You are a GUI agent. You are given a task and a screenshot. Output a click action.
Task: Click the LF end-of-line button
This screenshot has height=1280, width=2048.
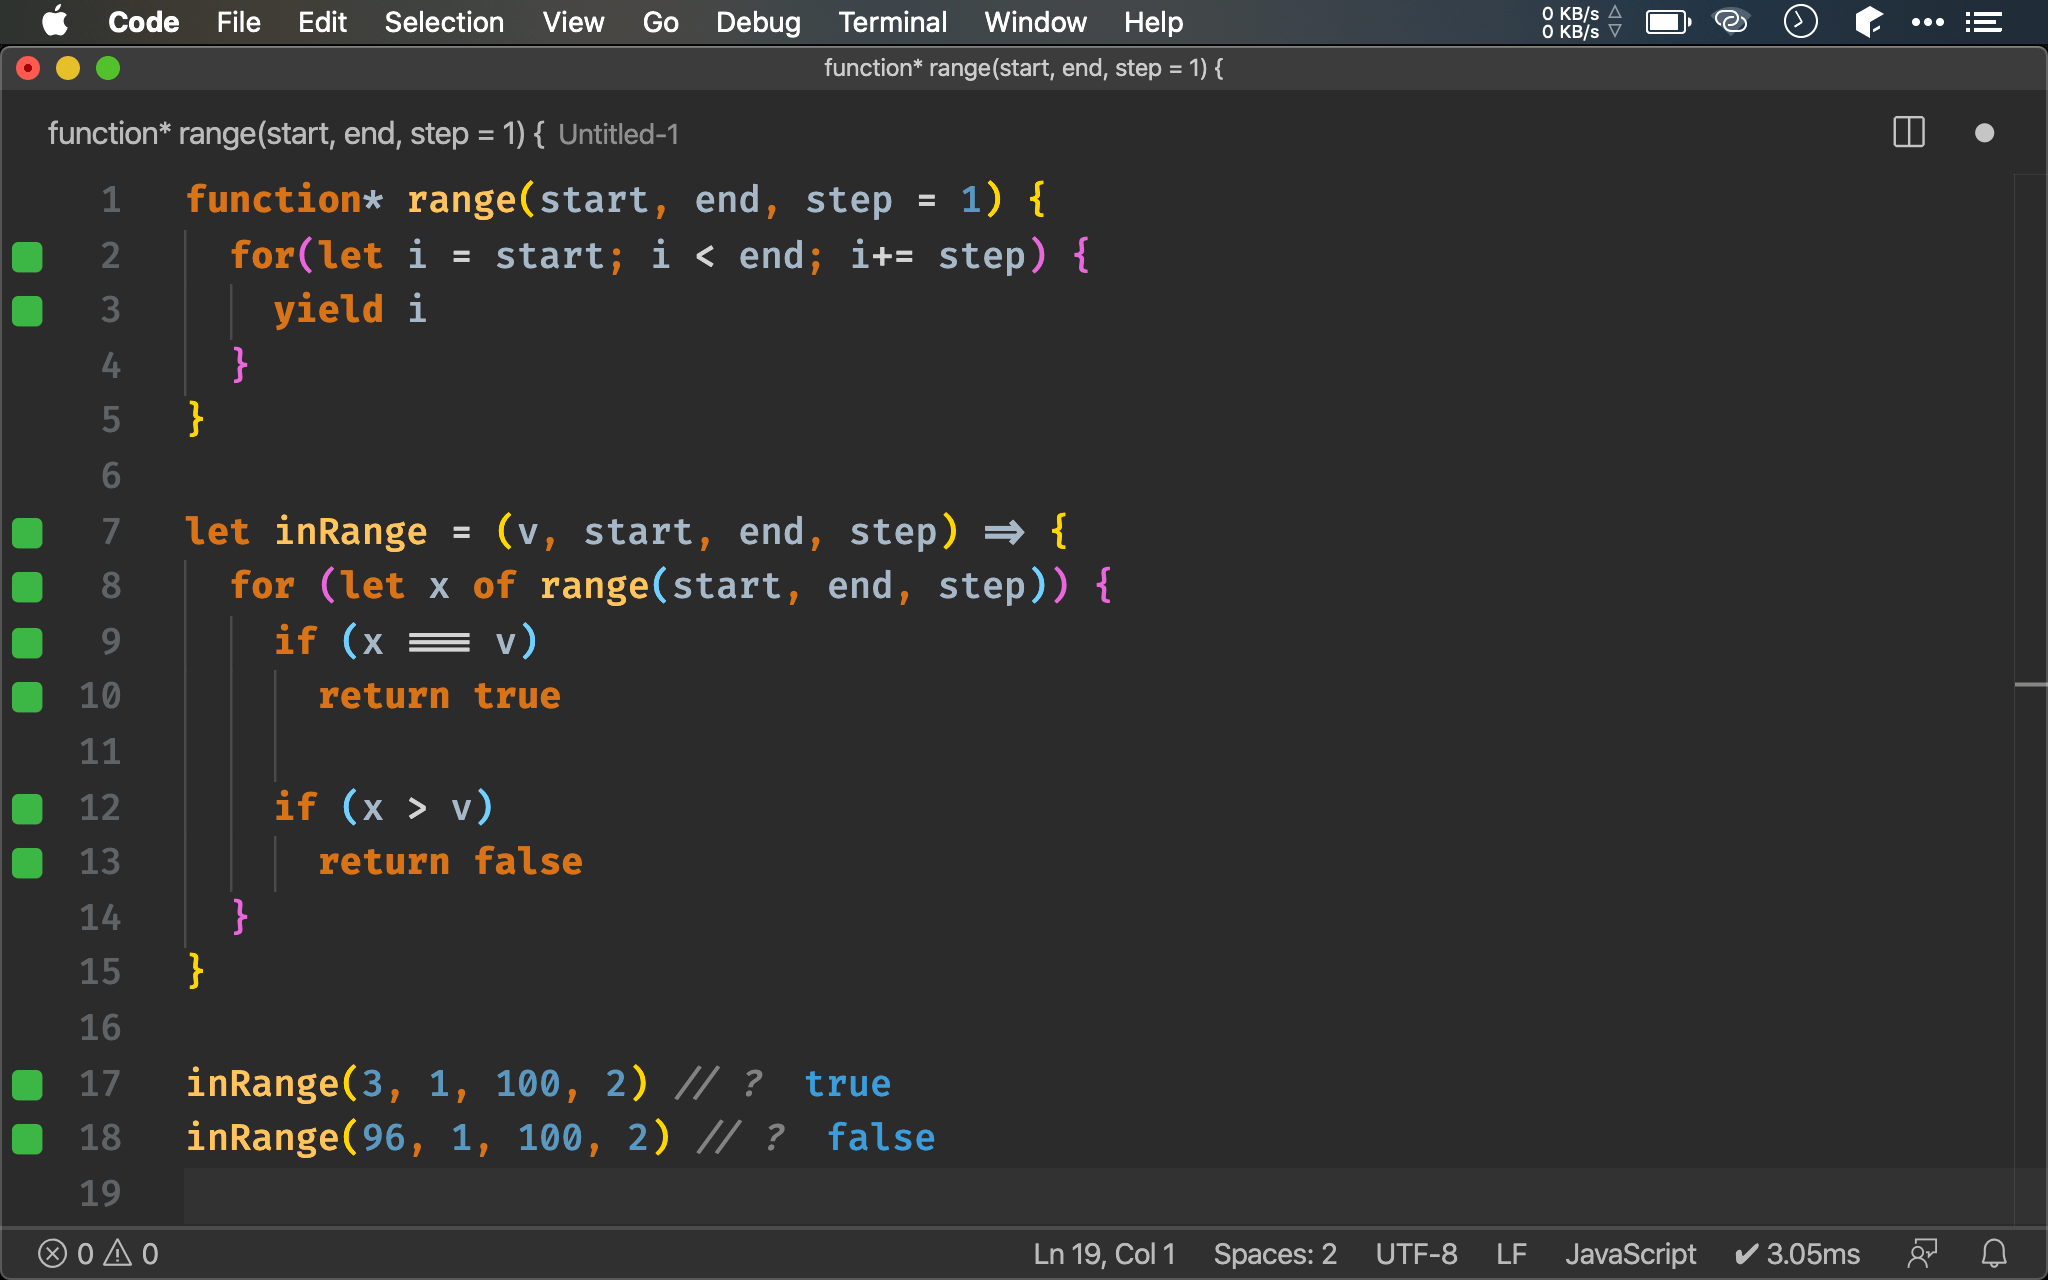coord(1511,1253)
